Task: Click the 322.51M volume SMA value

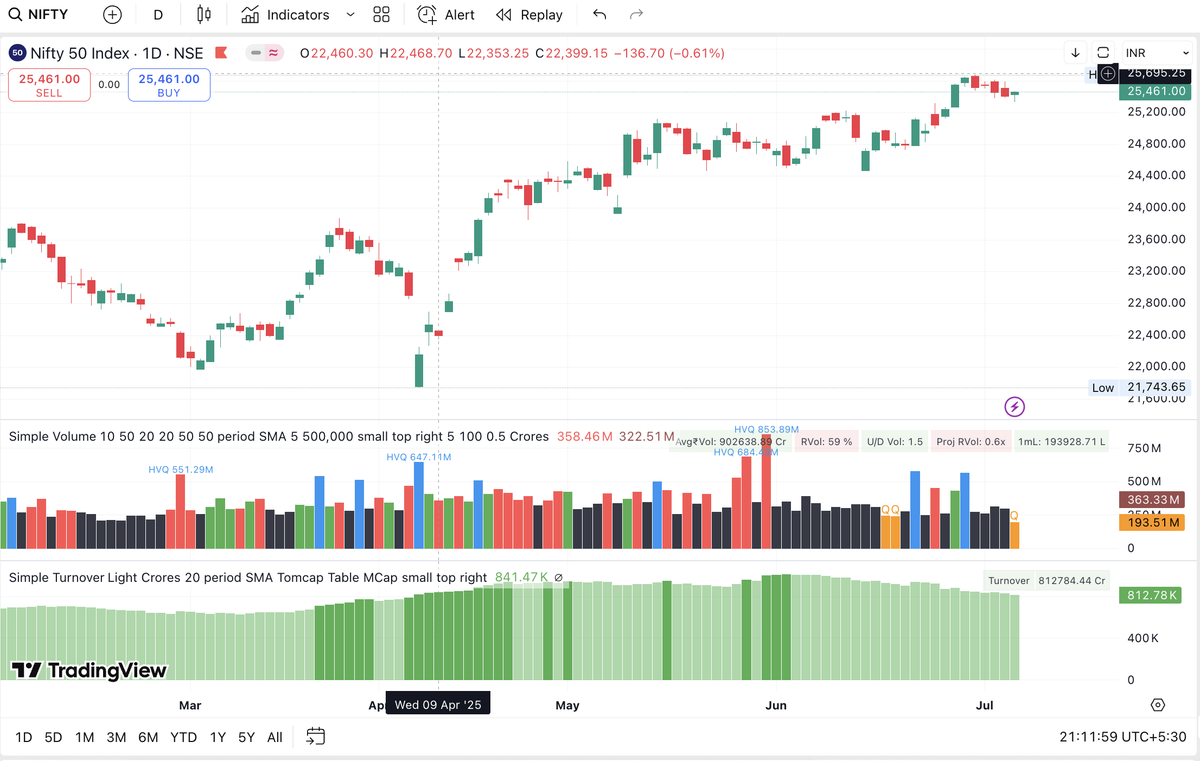Action: 646,436
